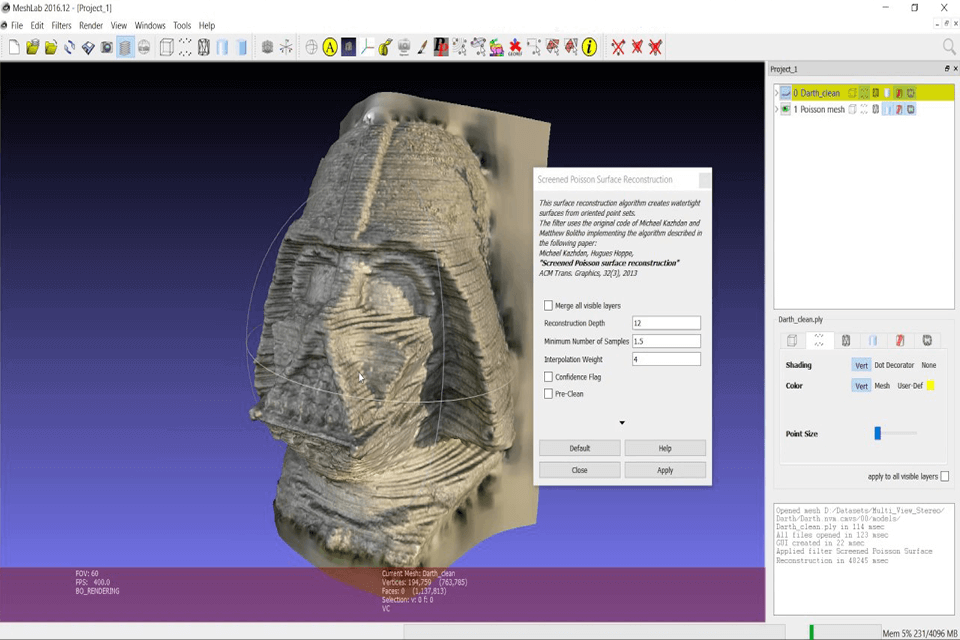The image size is (960, 640).
Task: Select Dot Decorator shading option
Action: point(894,365)
